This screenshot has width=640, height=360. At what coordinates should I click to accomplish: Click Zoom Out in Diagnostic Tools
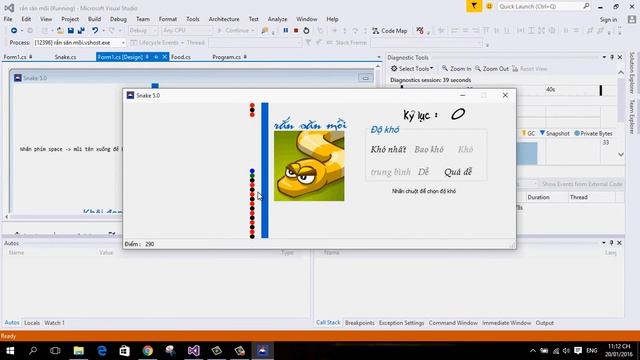491,69
